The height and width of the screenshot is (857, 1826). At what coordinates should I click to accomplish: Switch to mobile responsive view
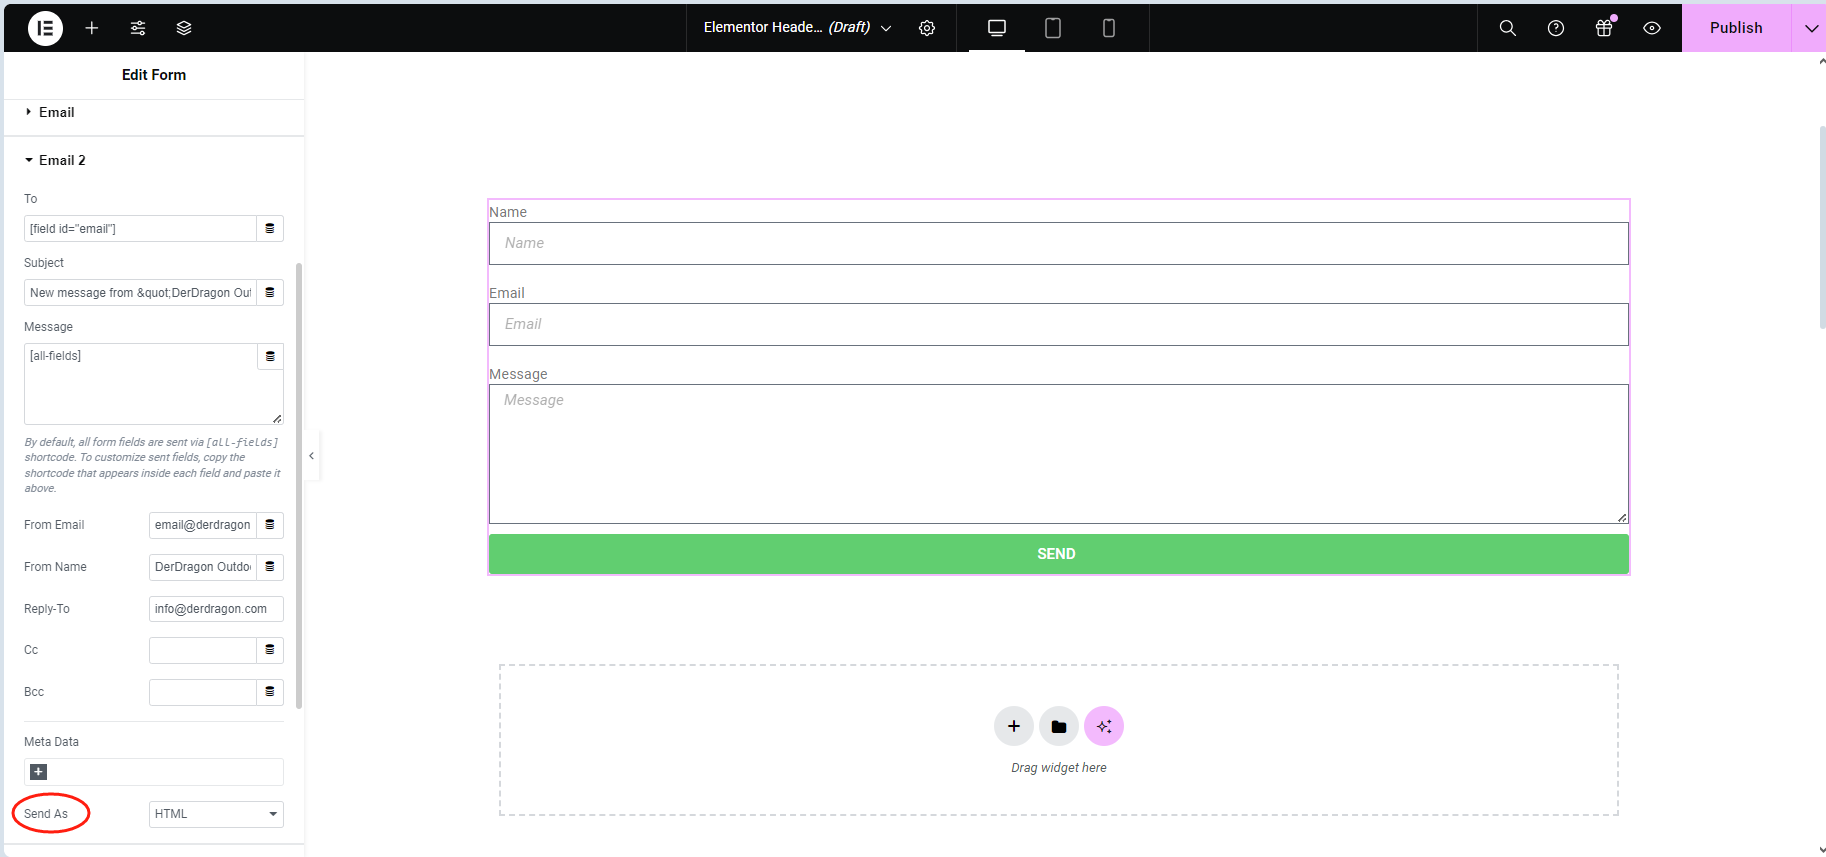[x=1108, y=28]
